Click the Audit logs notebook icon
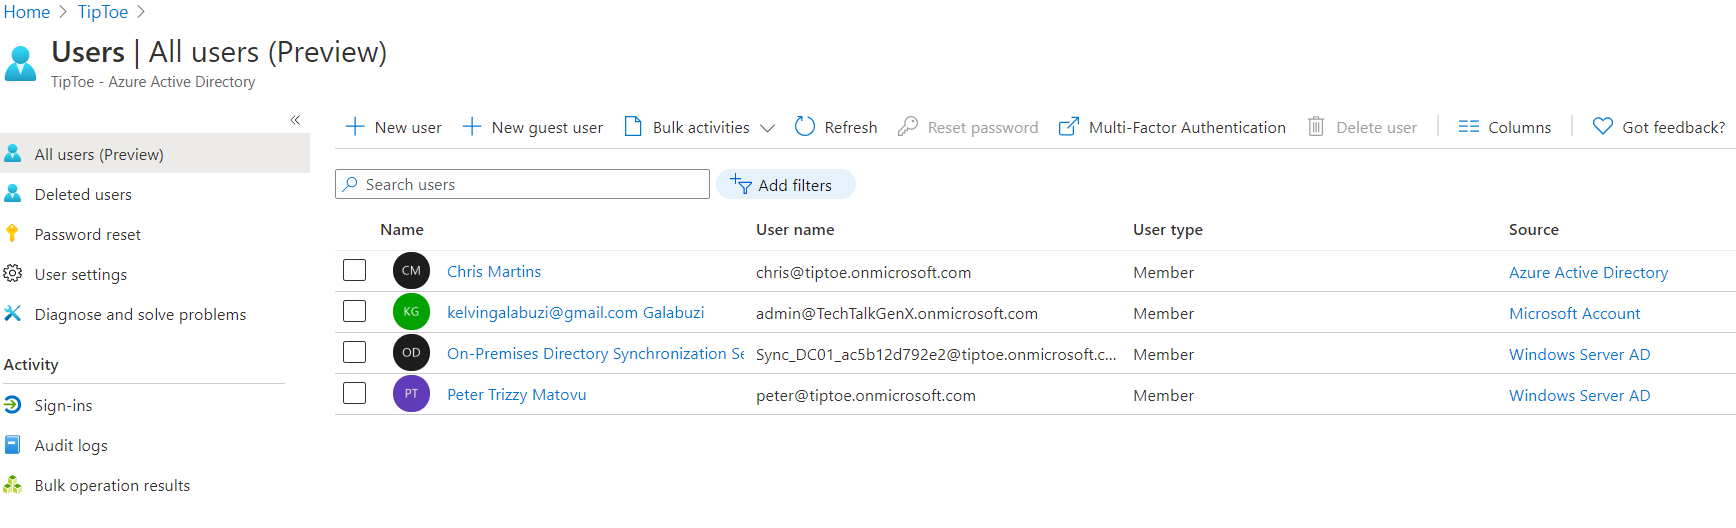The height and width of the screenshot is (528, 1736). coord(13,444)
